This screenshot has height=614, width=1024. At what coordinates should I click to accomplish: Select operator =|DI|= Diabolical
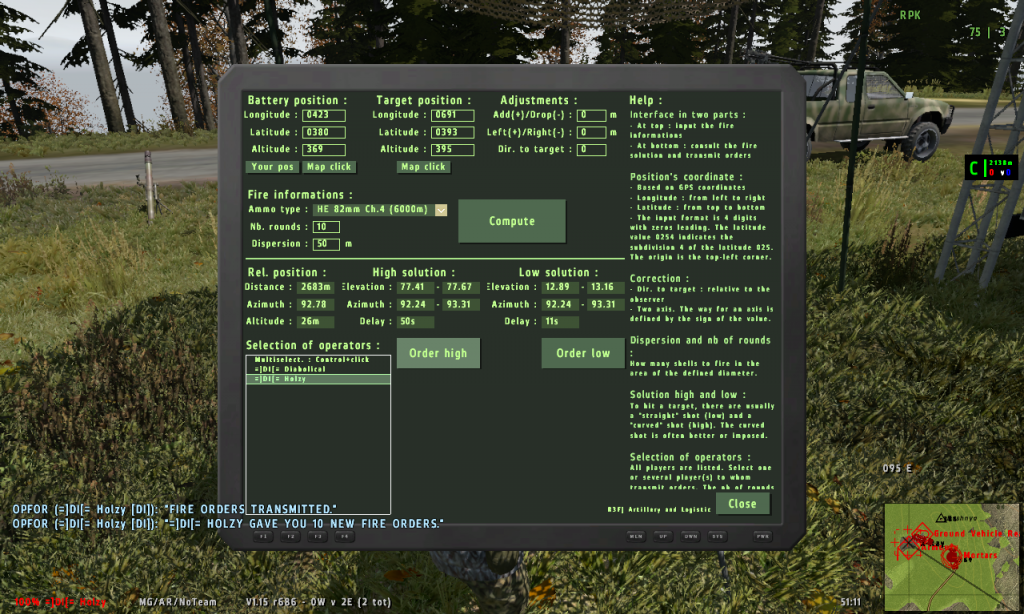[318, 369]
